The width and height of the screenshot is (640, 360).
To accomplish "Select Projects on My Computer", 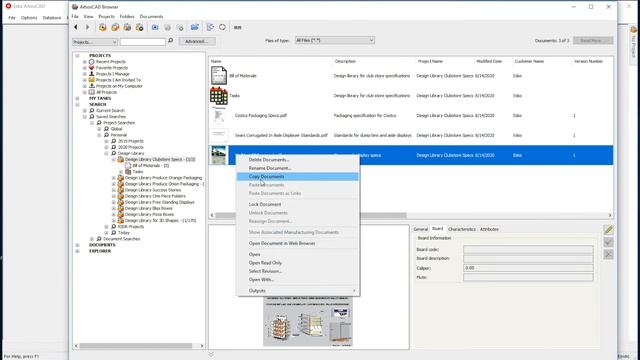I will 119,86.
